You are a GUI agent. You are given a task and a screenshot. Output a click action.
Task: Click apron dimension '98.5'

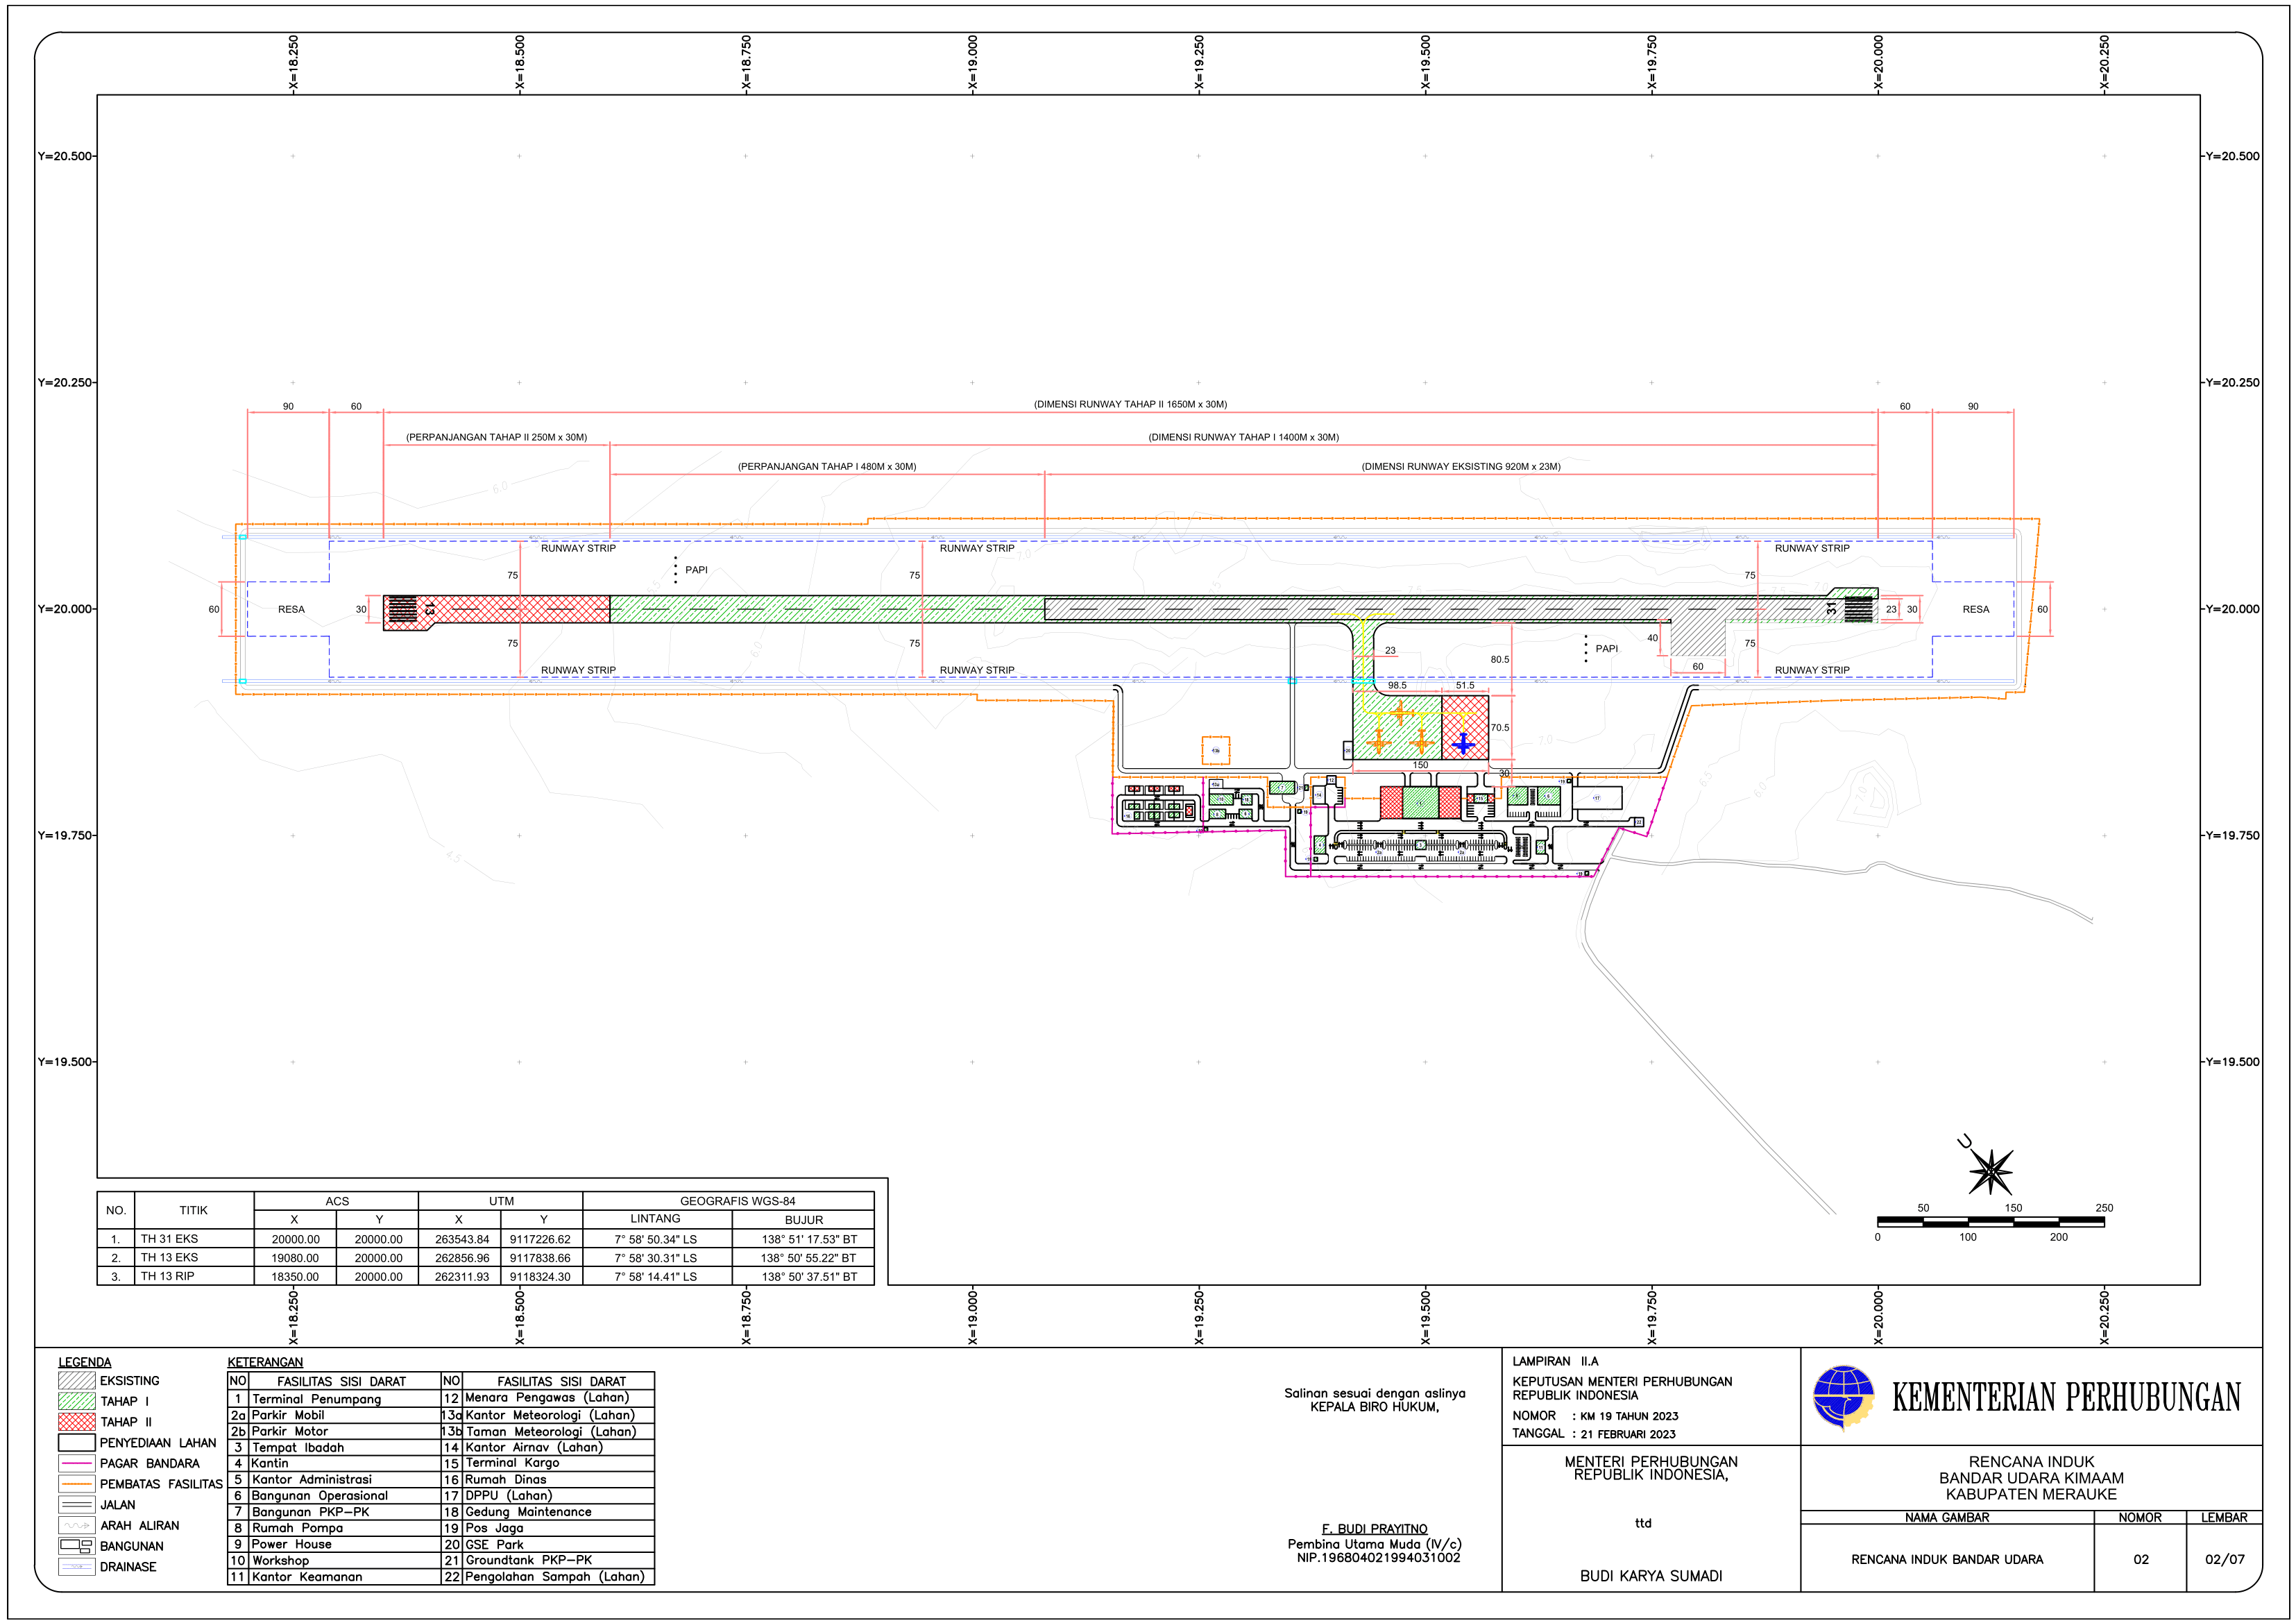click(x=1397, y=685)
